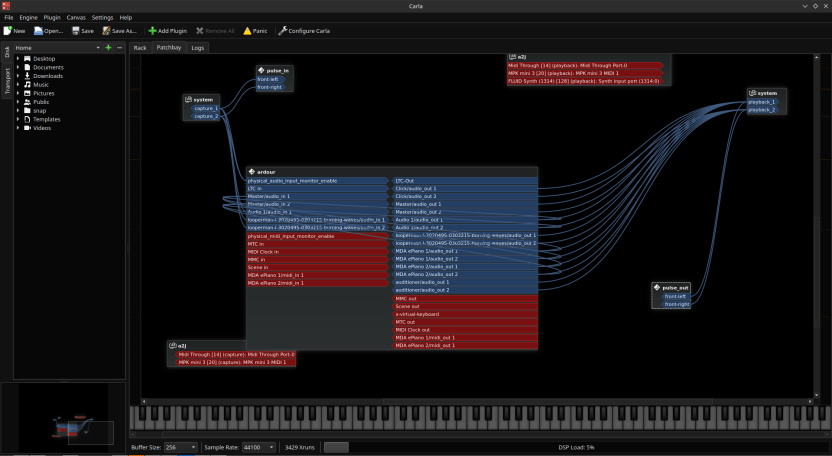Open the Home location dropdown
832x456 pixels.
coord(58,48)
